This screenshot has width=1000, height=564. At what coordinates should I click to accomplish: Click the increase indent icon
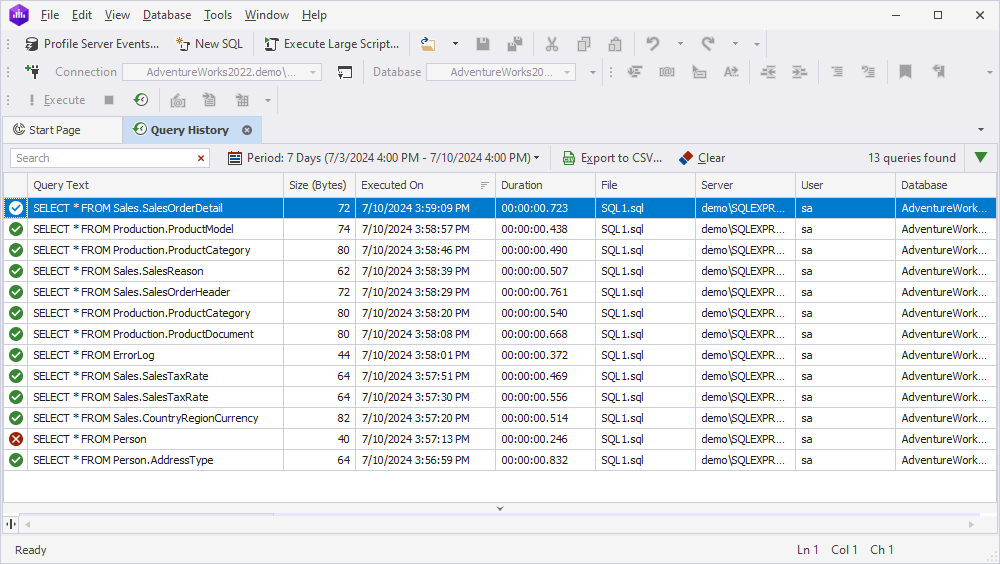[x=800, y=71]
